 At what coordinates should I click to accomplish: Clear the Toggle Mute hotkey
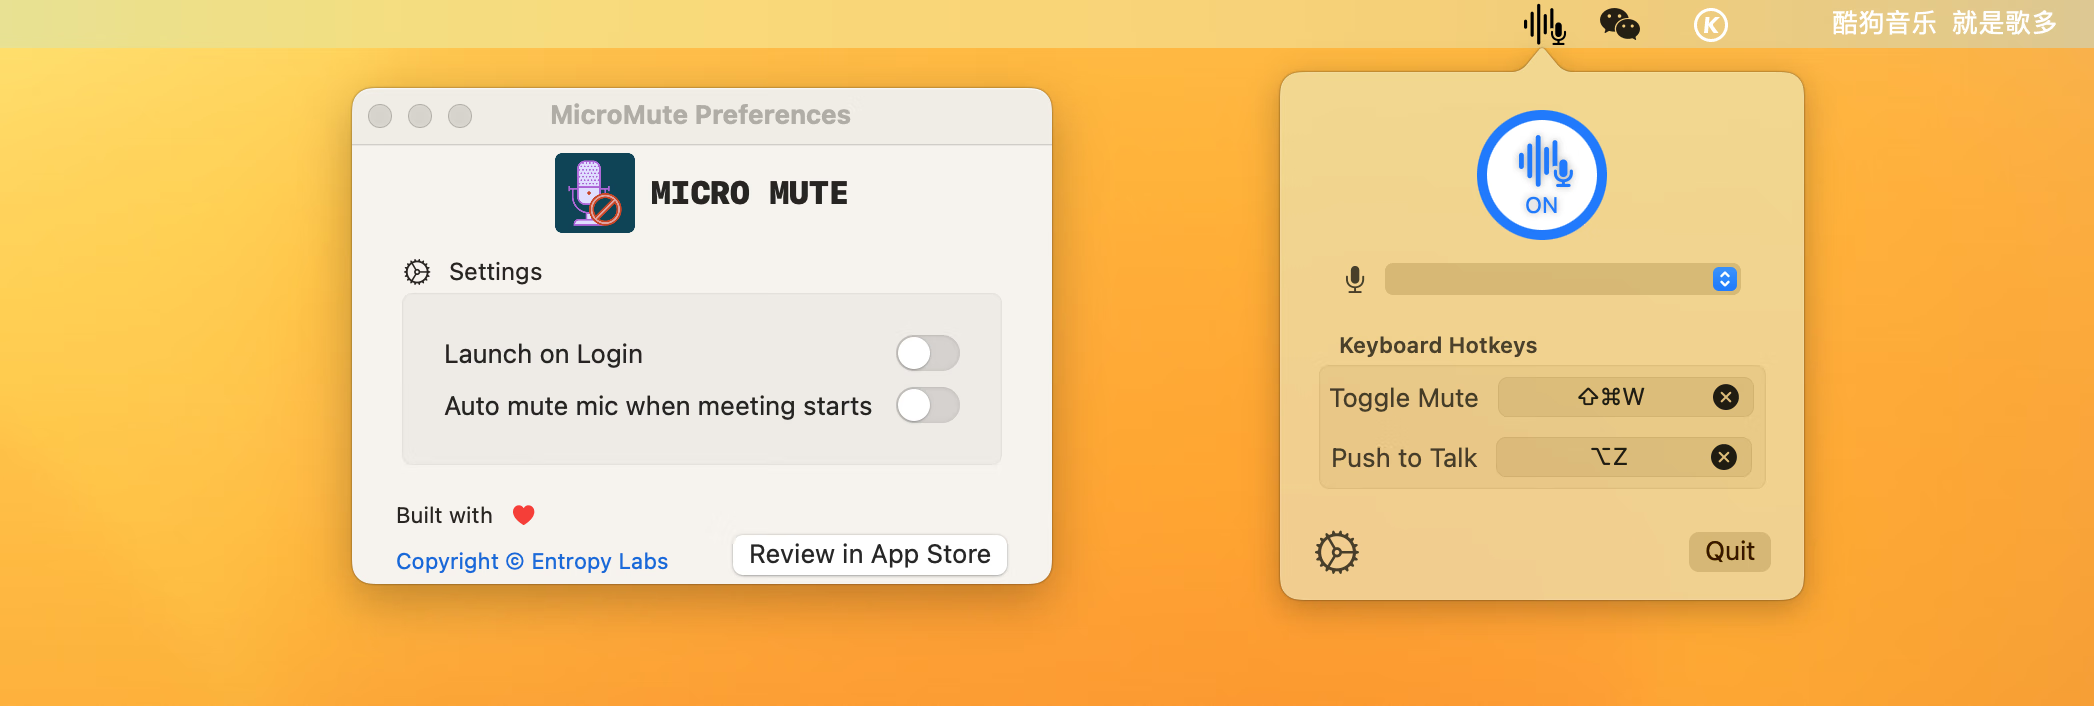click(x=1725, y=397)
